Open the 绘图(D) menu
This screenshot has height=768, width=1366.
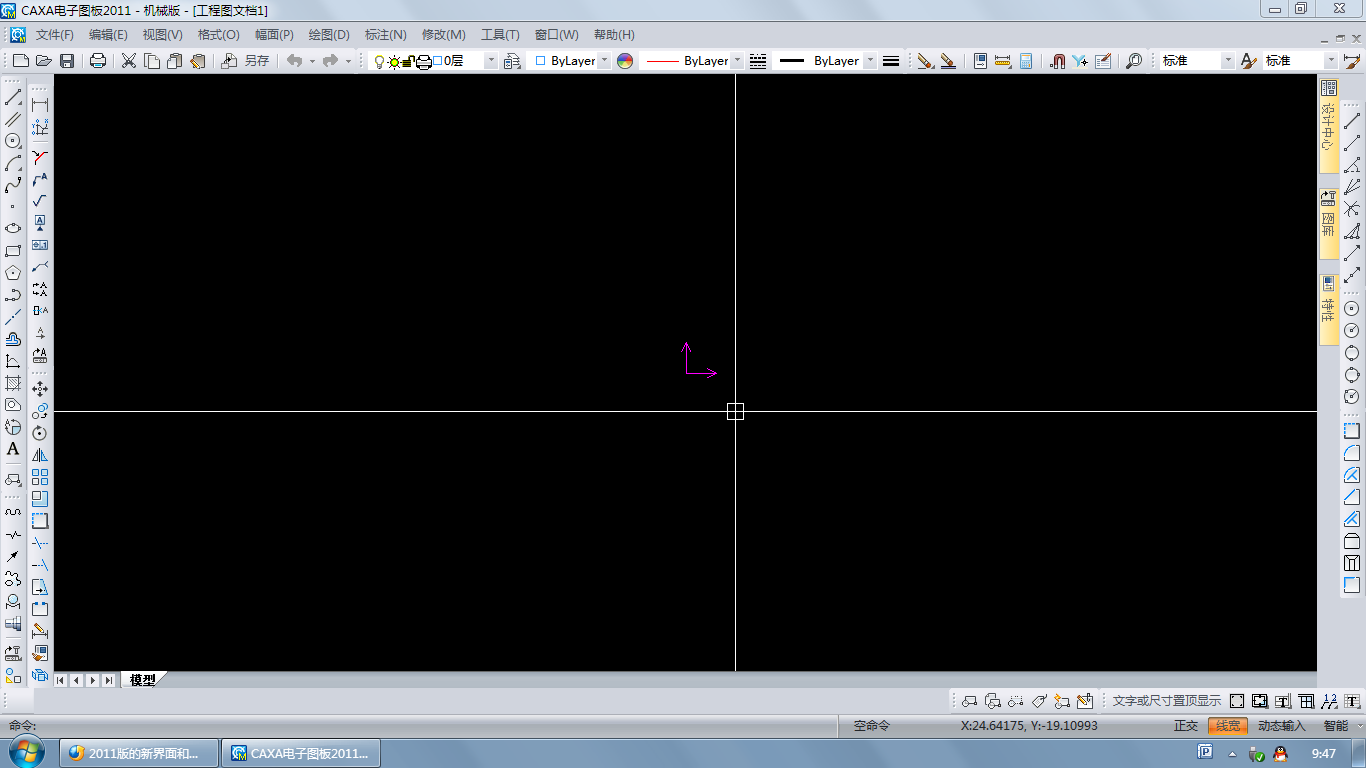click(329, 35)
